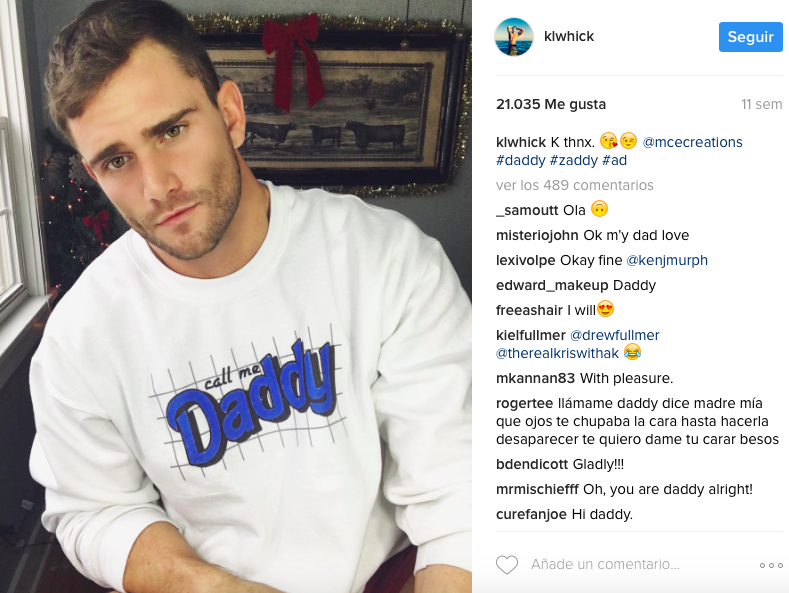The height and width of the screenshot is (593, 789).
Task: Open the @kenjmurph mention
Action: click(x=667, y=260)
